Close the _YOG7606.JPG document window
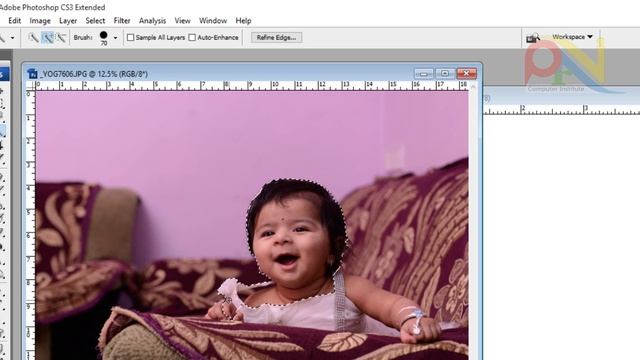Viewport: 640px width, 360px height. click(466, 73)
